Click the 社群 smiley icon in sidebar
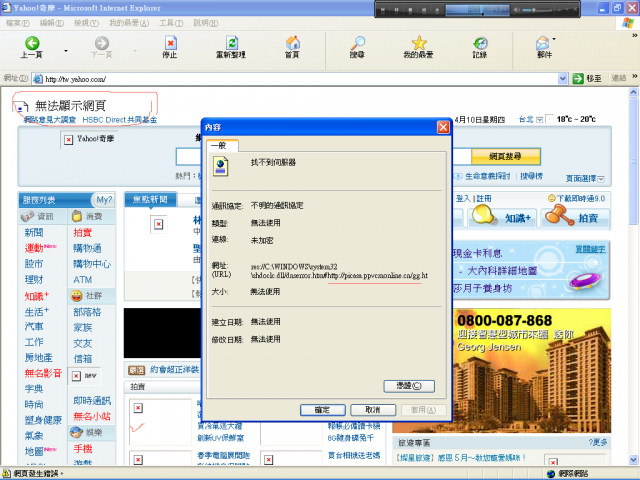The height and width of the screenshot is (480, 640). [77, 296]
